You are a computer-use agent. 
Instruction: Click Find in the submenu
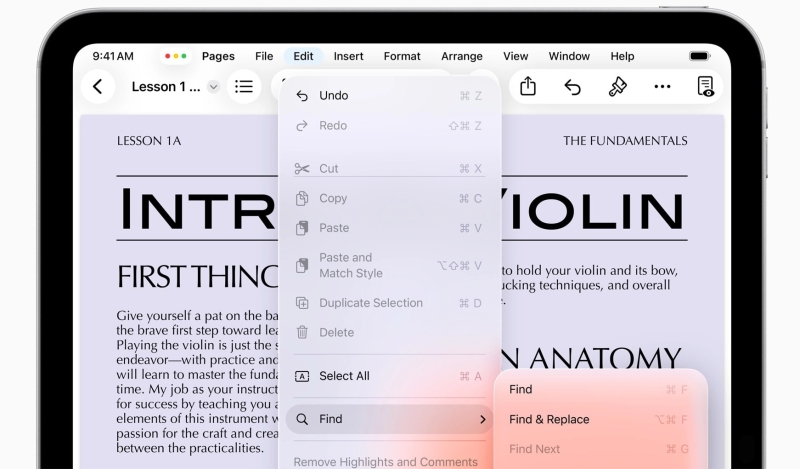click(x=521, y=389)
